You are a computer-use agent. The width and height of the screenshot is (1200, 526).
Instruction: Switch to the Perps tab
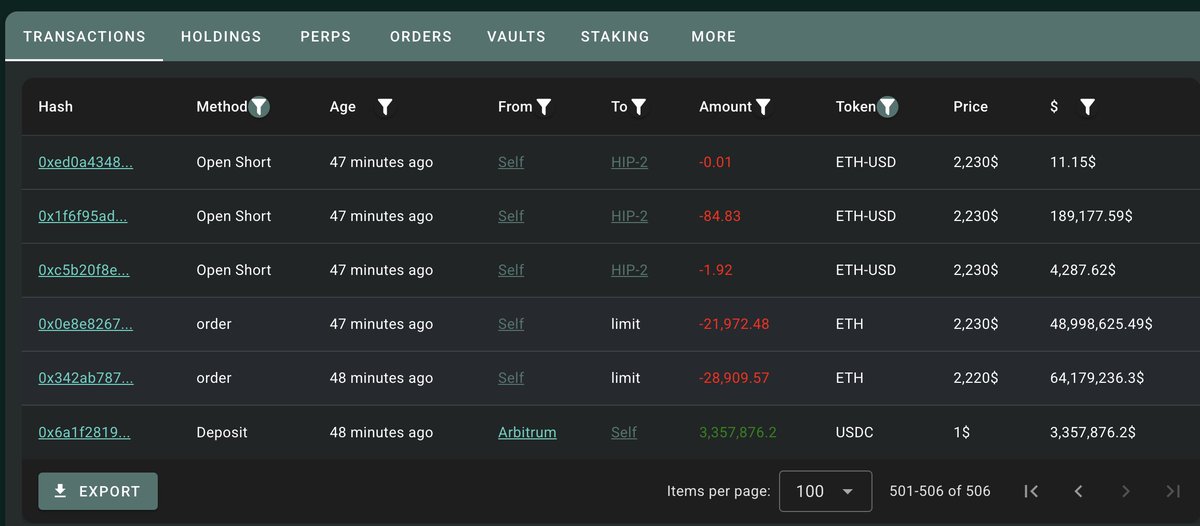point(325,37)
